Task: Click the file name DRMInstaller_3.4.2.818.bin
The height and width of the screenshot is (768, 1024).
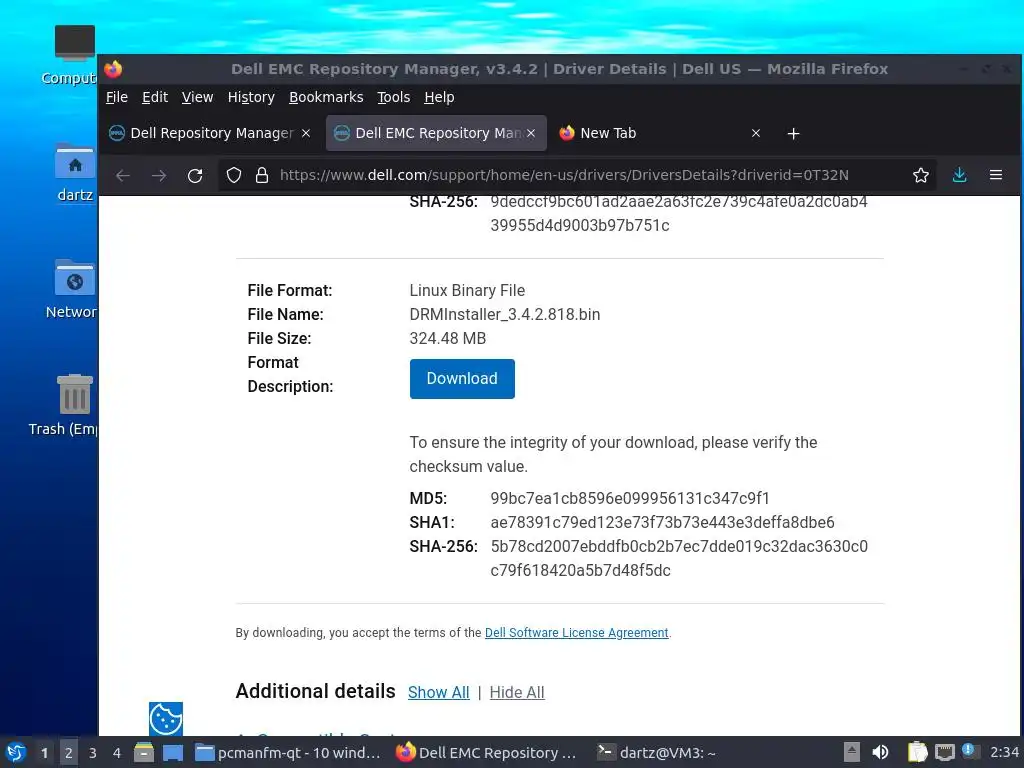Action: coord(504,314)
